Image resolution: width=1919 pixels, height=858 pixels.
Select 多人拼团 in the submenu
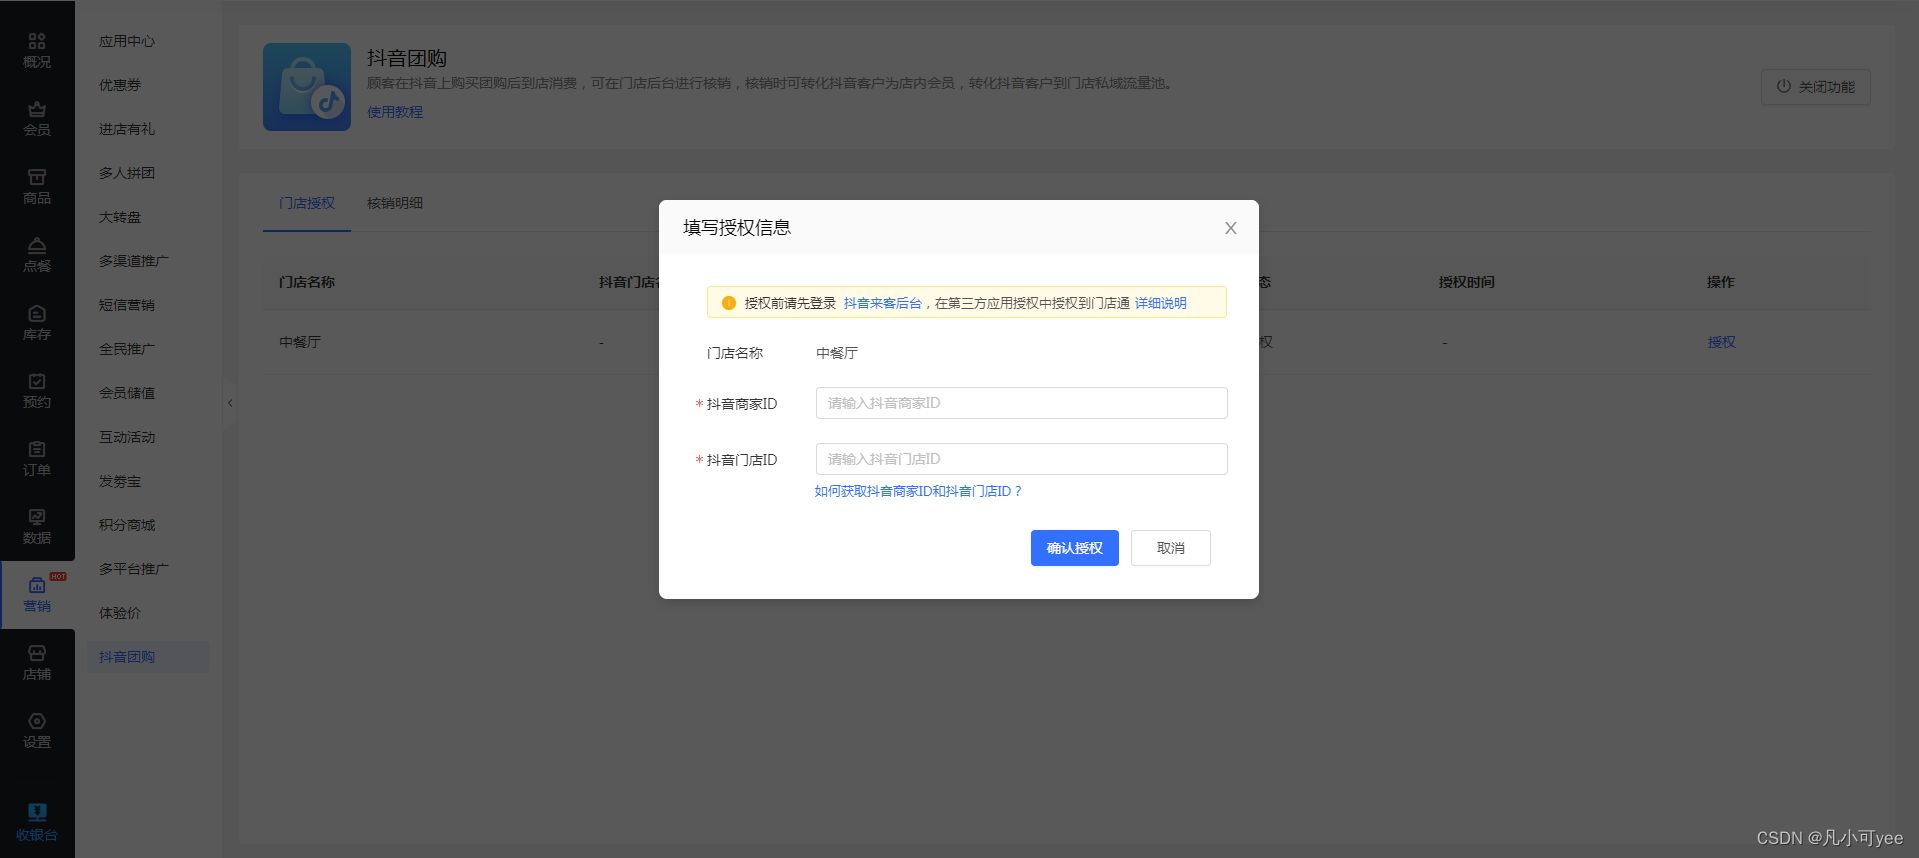127,173
